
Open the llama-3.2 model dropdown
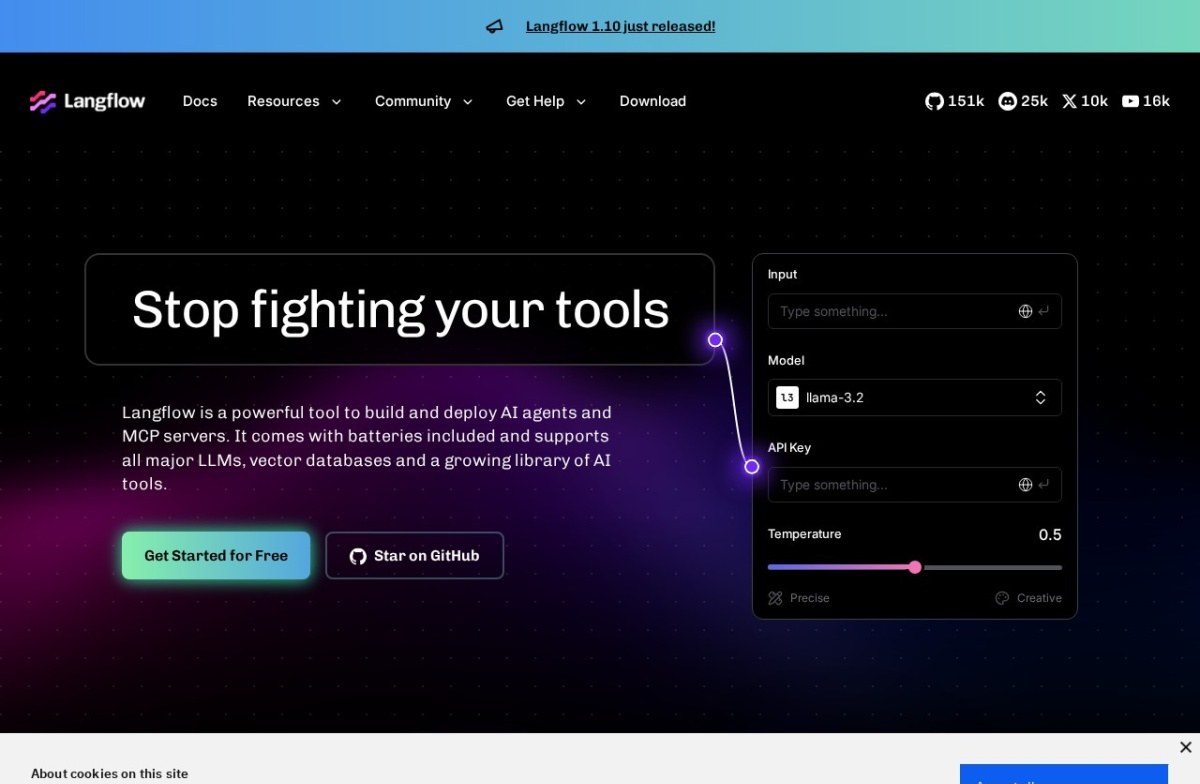pyautogui.click(x=915, y=398)
